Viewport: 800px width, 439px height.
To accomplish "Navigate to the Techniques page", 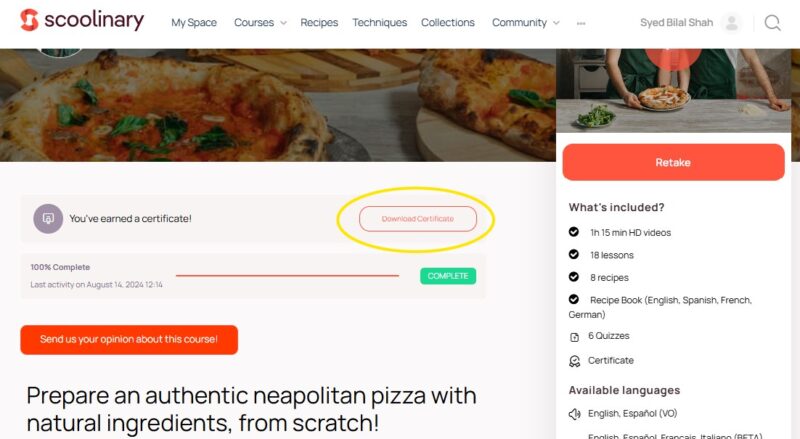I will [379, 23].
